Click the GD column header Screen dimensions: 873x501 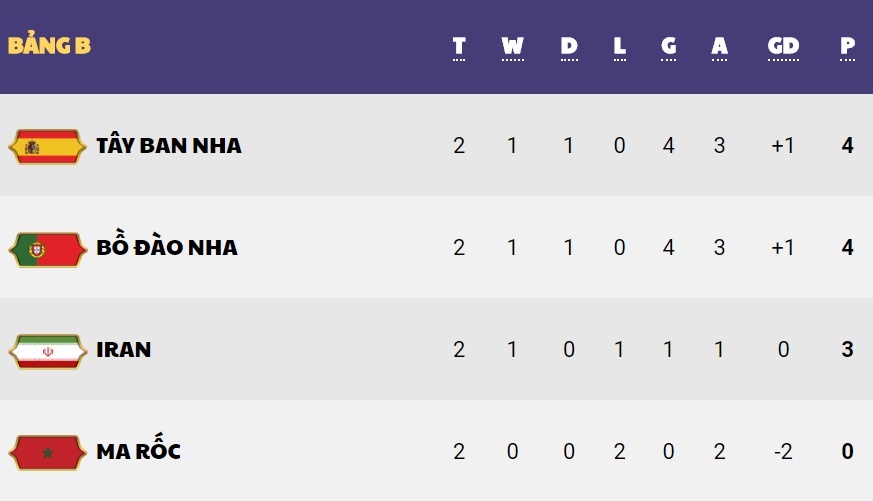pos(783,46)
